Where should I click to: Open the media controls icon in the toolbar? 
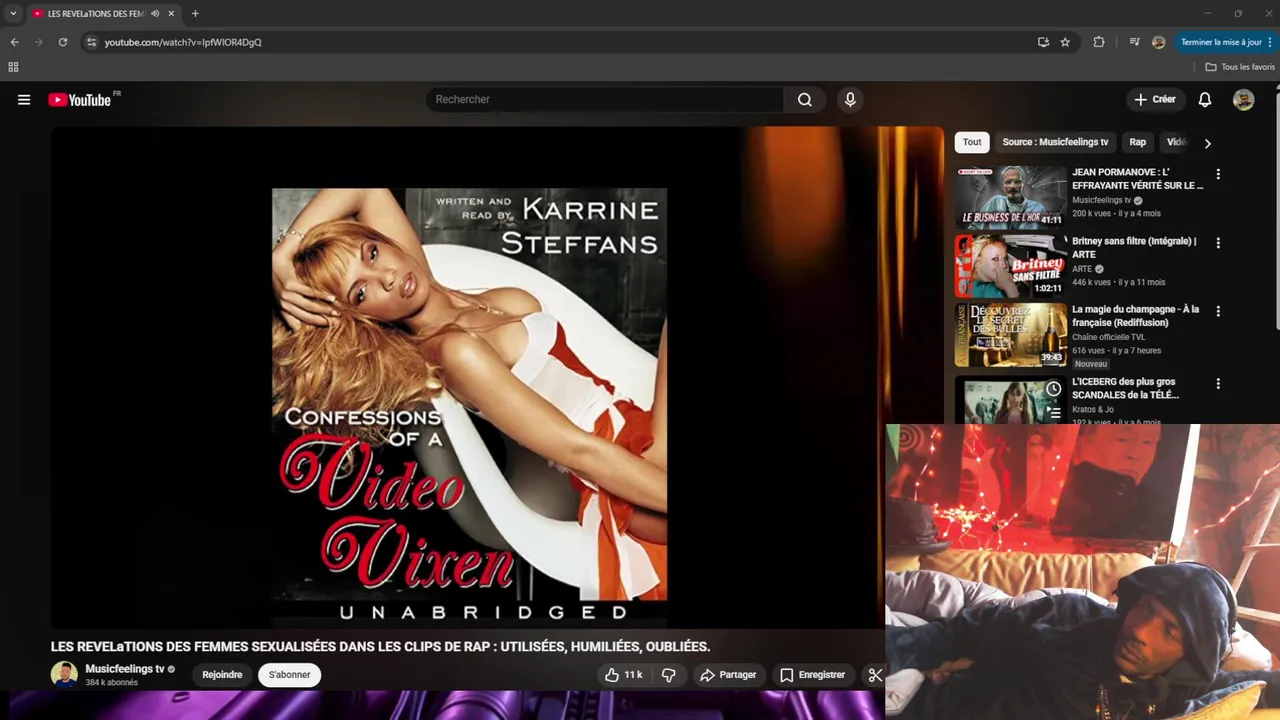tap(1134, 42)
